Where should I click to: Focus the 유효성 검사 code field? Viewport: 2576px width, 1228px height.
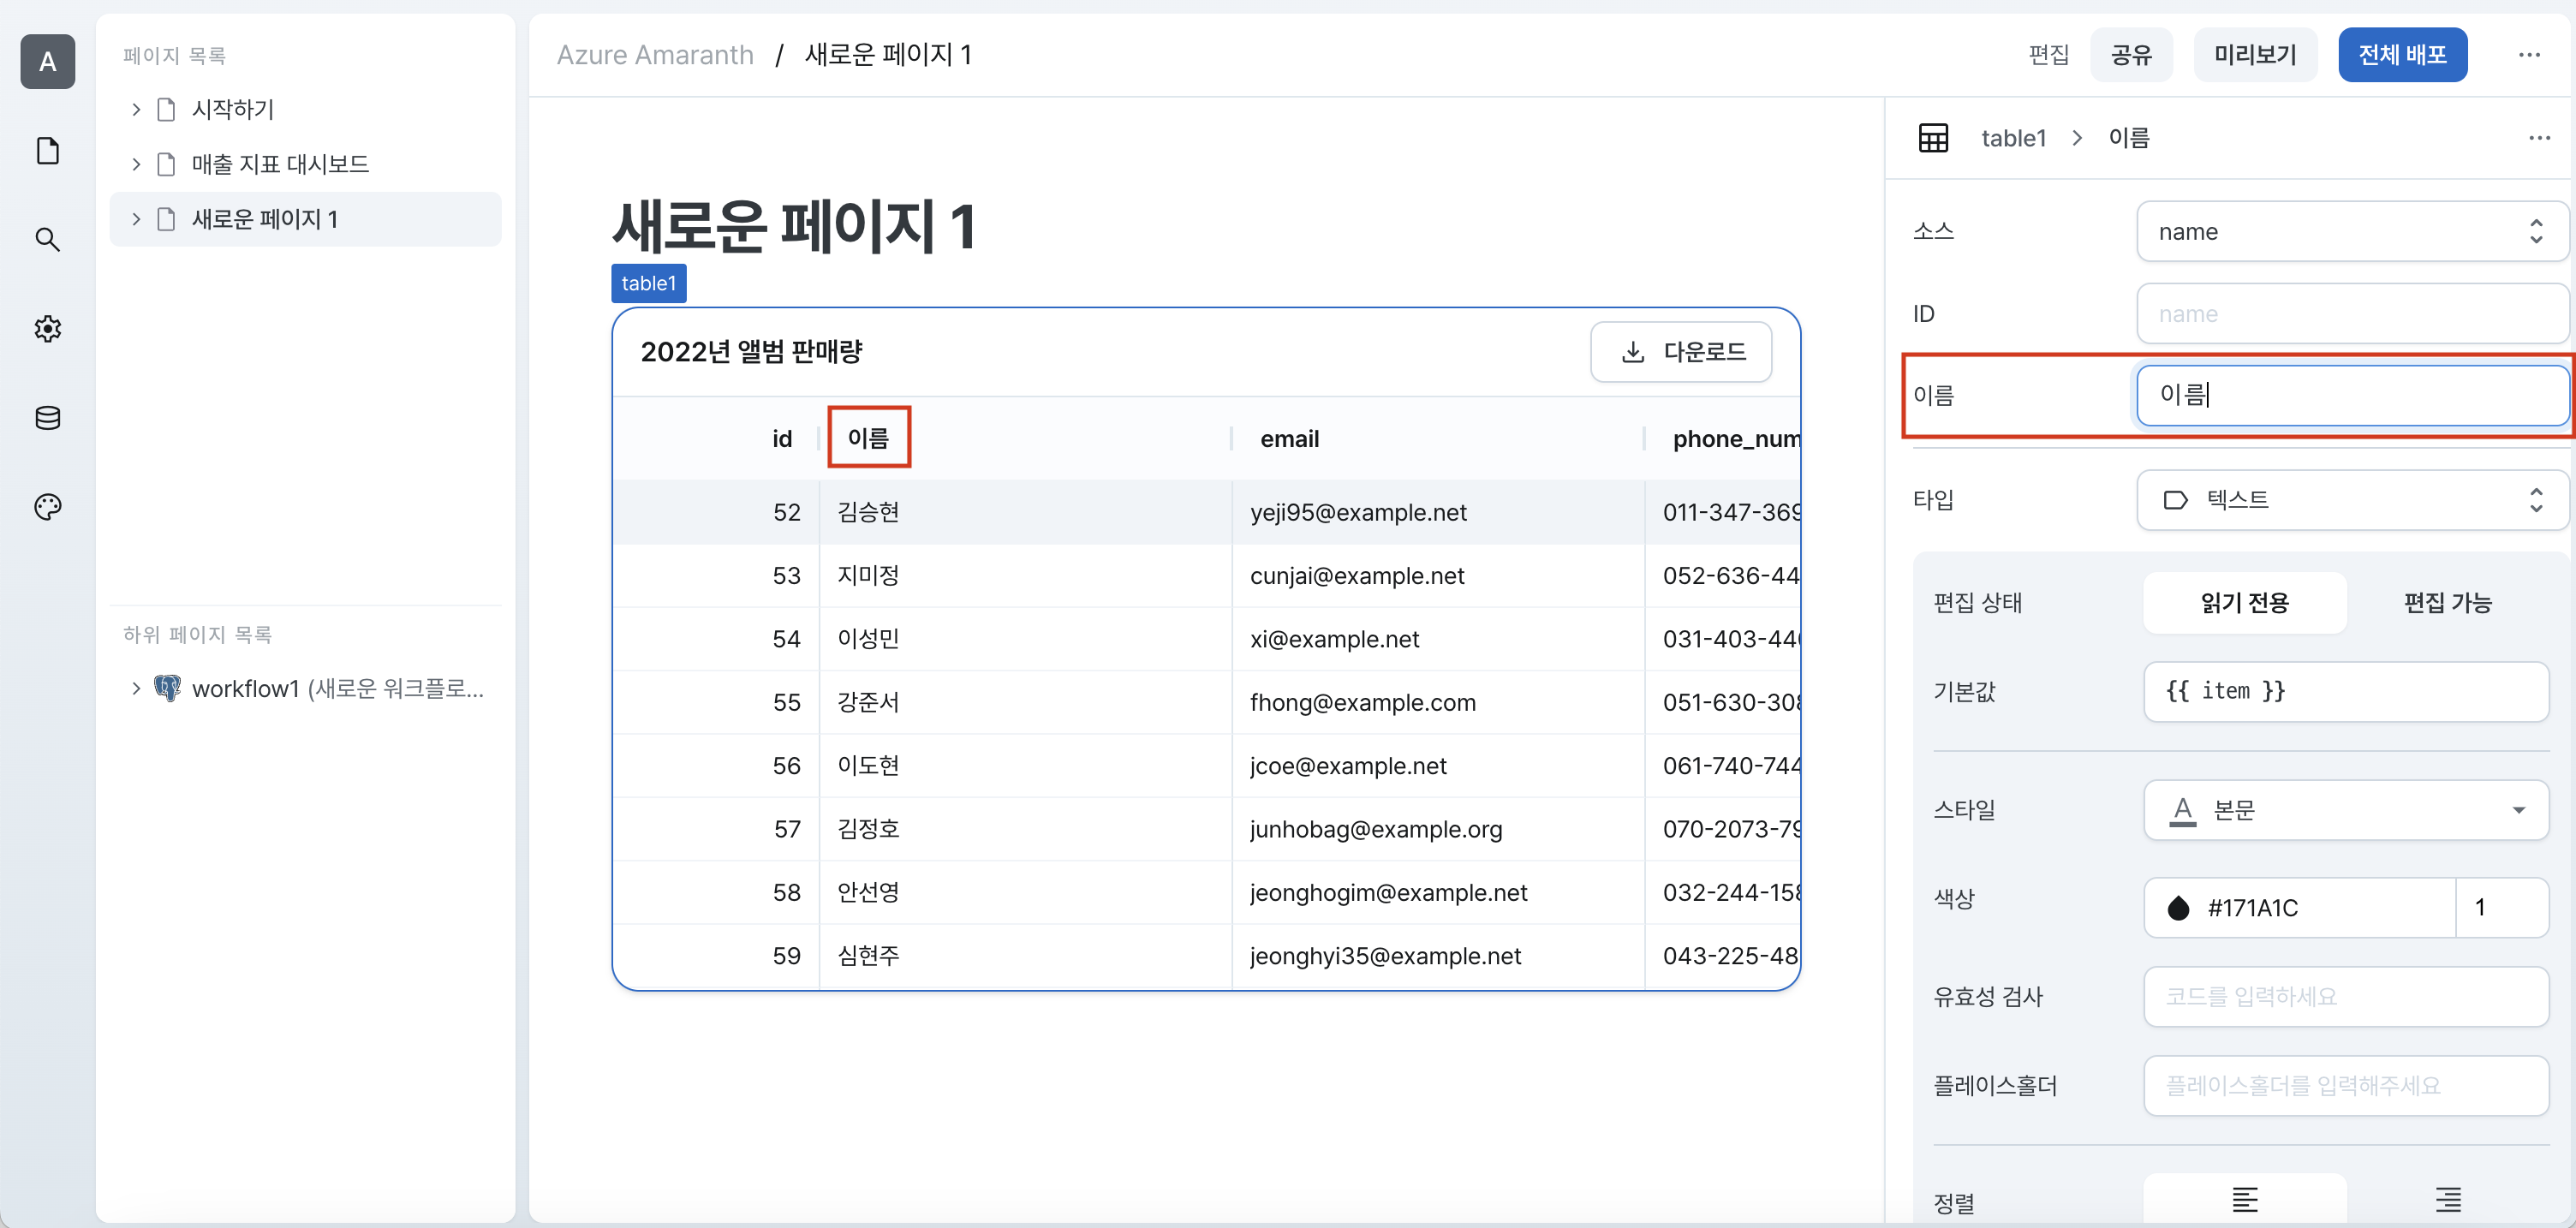pyautogui.click(x=2345, y=997)
